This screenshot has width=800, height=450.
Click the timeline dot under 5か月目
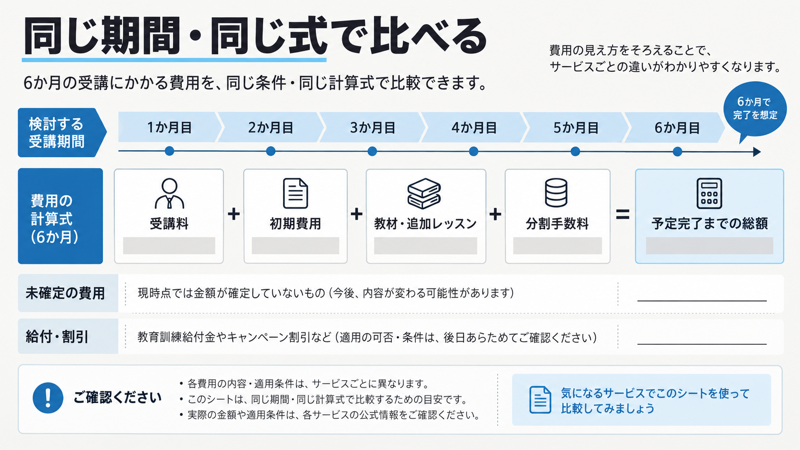click(x=576, y=151)
